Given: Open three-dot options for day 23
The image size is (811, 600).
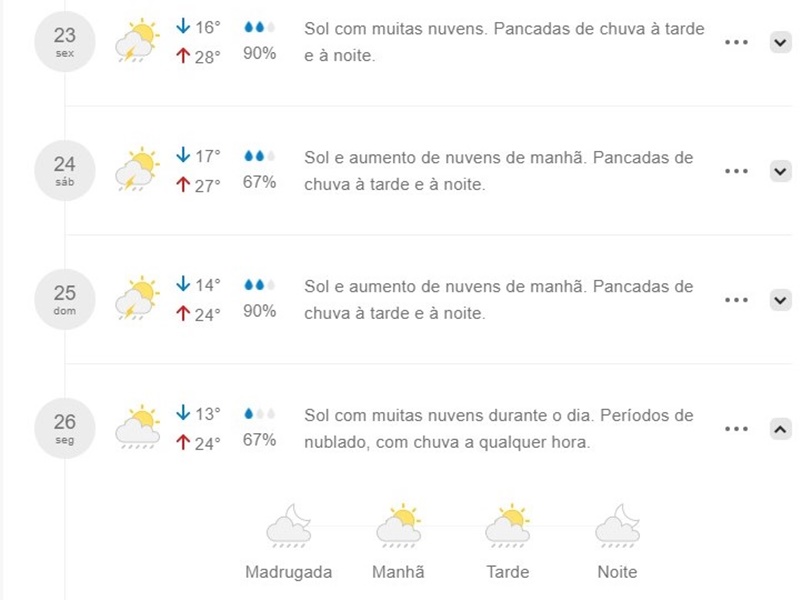Looking at the screenshot, I should click(x=736, y=42).
